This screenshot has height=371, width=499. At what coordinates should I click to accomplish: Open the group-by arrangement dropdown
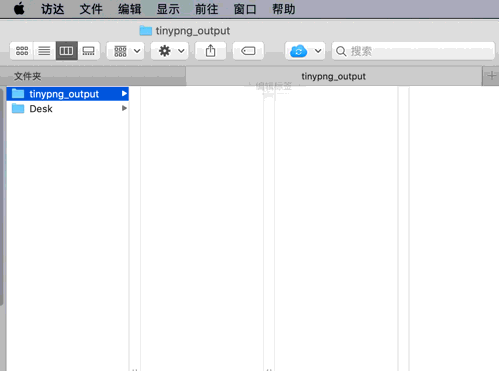pos(125,51)
